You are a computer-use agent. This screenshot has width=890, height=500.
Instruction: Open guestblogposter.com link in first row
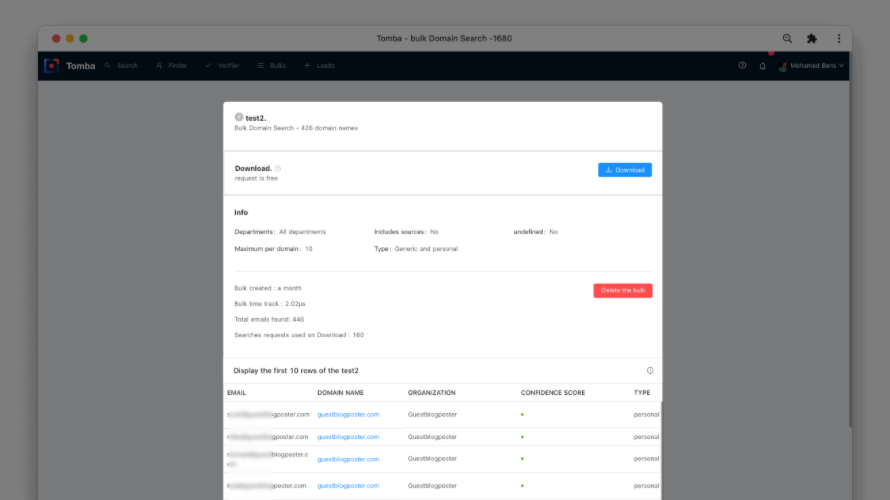pyautogui.click(x=348, y=414)
